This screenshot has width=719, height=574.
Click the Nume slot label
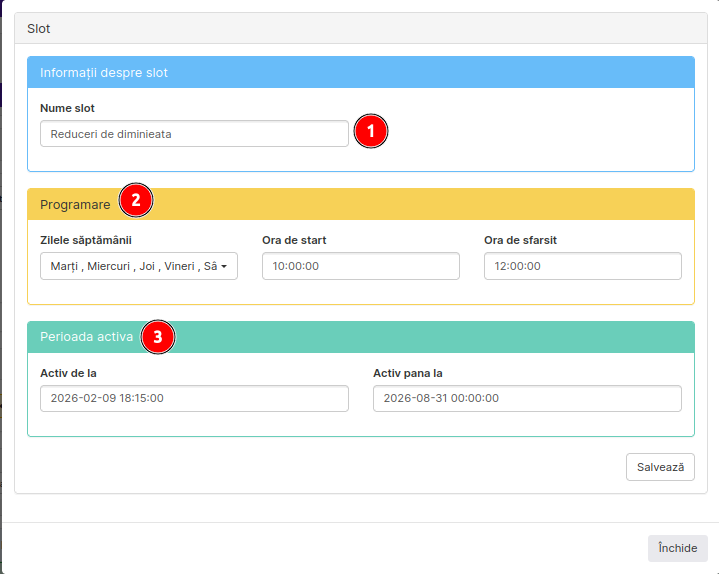(x=67, y=108)
